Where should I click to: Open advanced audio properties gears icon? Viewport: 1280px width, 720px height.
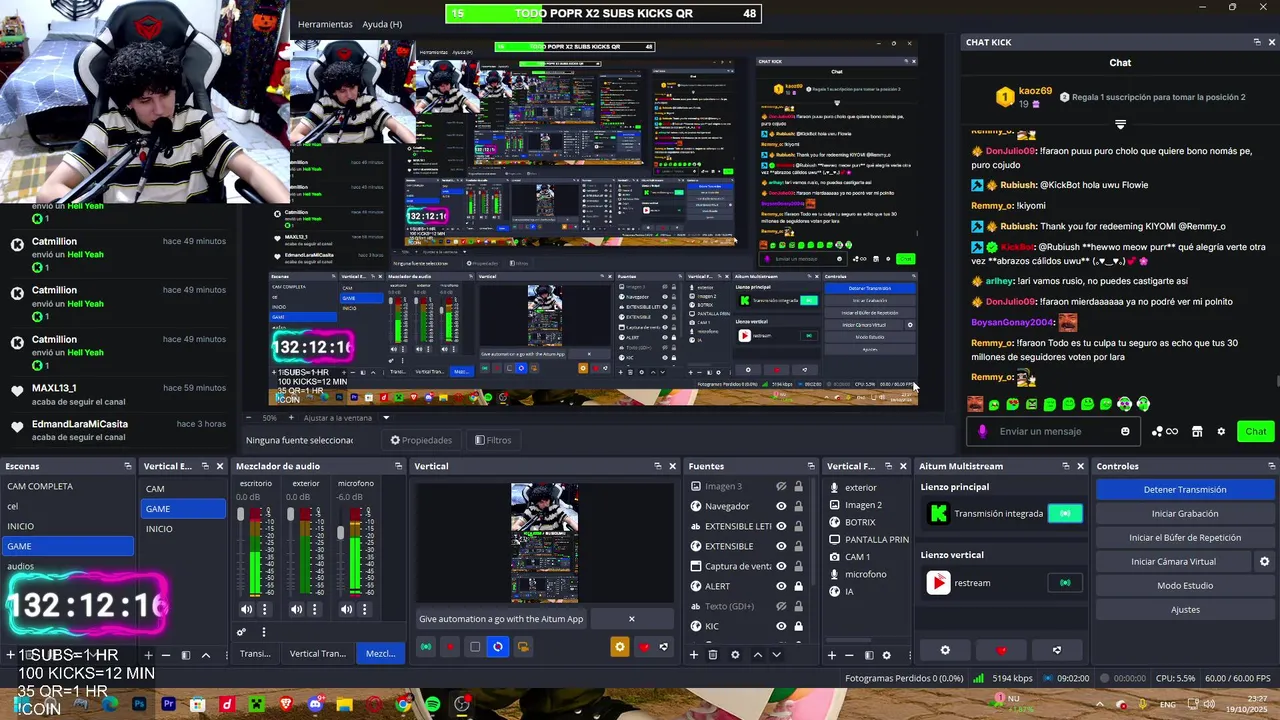241,632
